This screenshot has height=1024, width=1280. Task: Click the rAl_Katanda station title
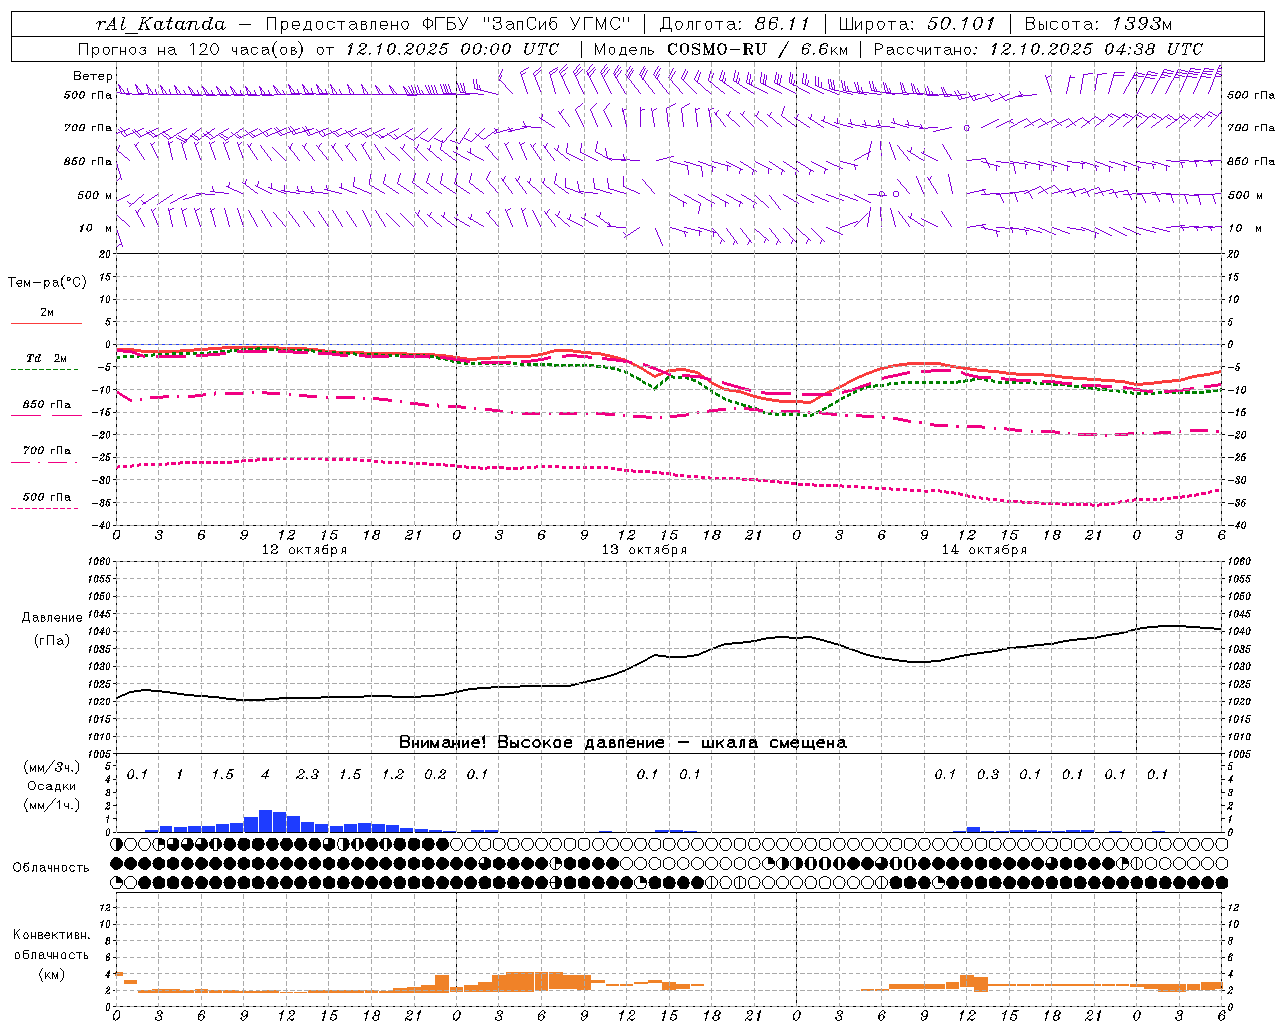point(161,24)
